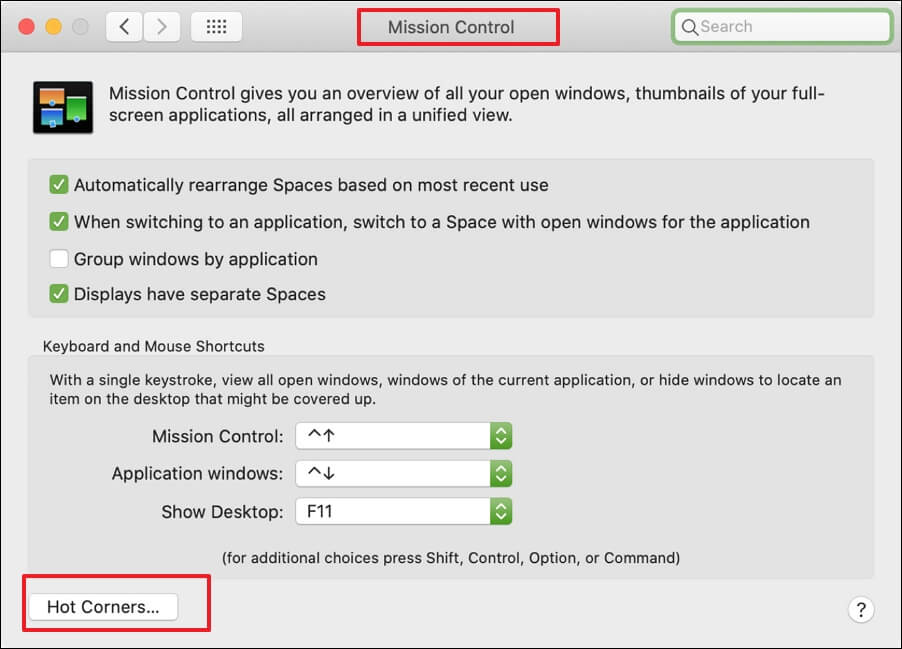Open help with the question mark button
The image size is (902, 649).
click(x=861, y=609)
